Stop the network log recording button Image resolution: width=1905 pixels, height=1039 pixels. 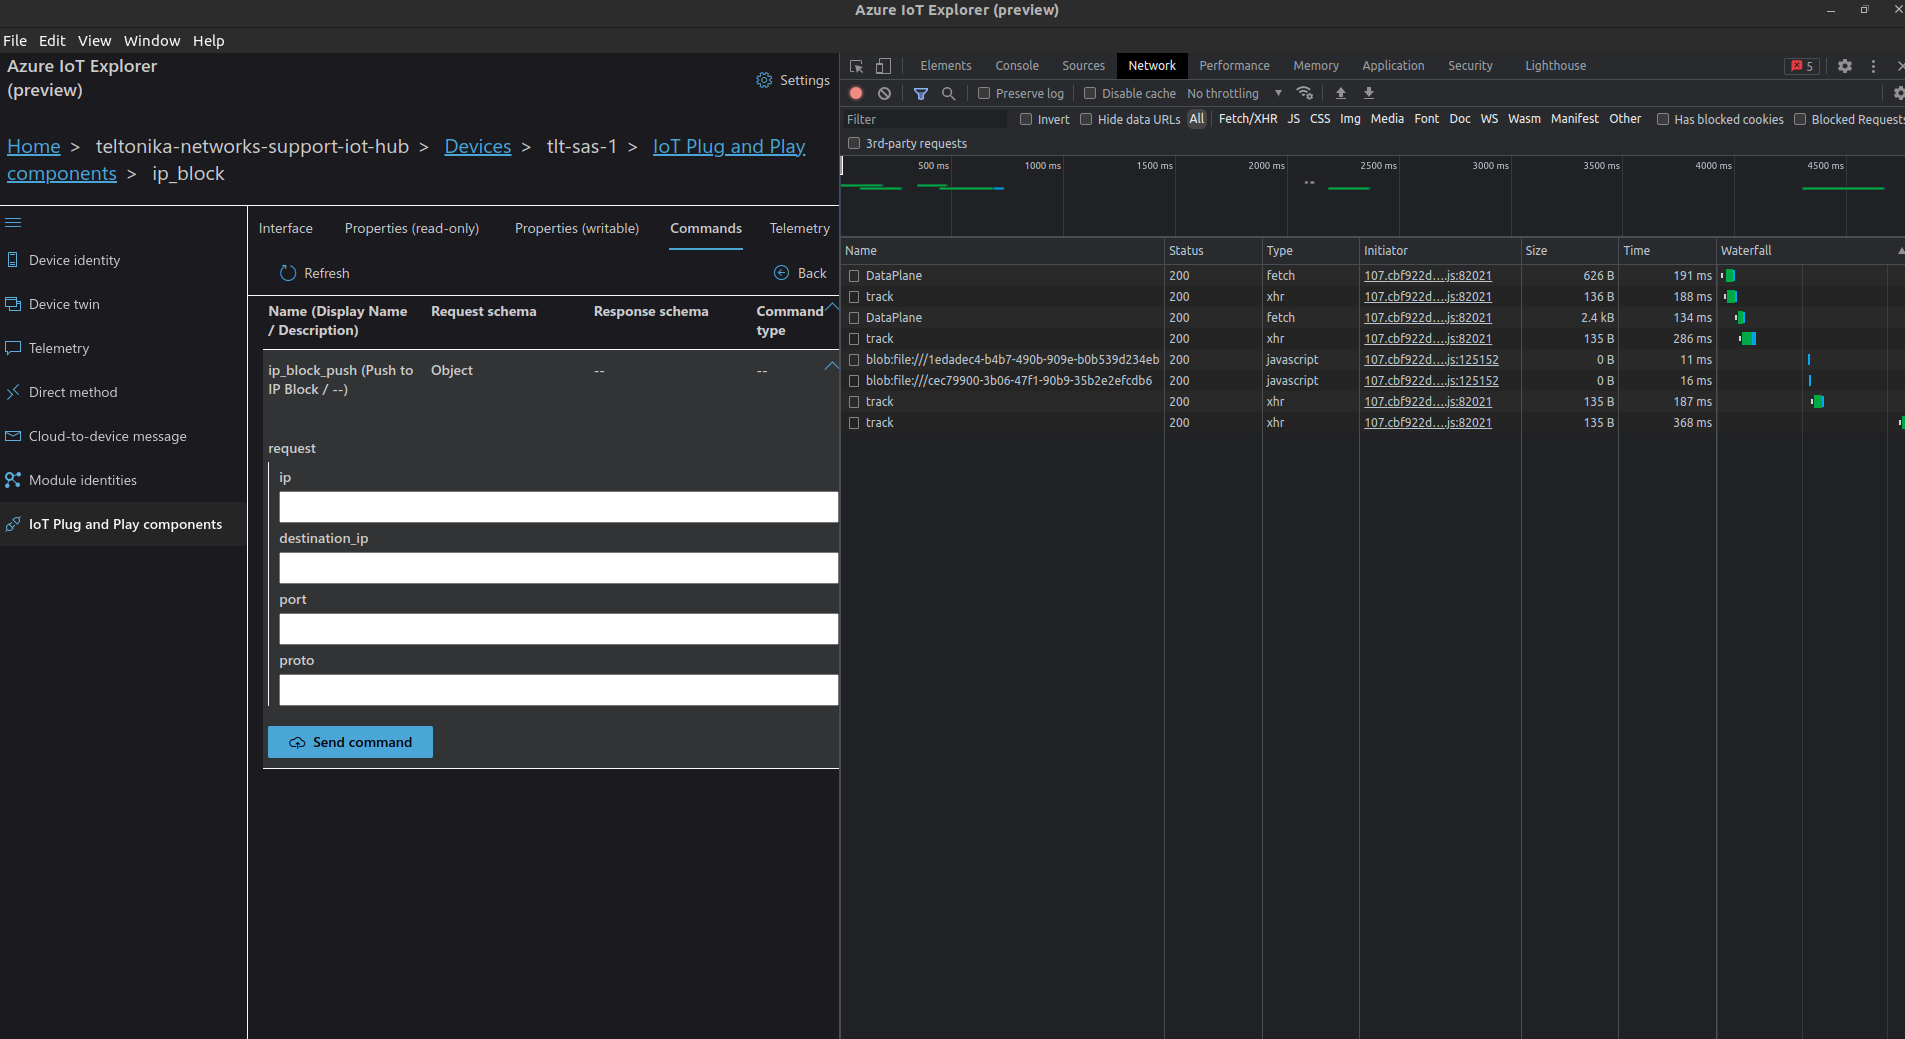click(856, 93)
